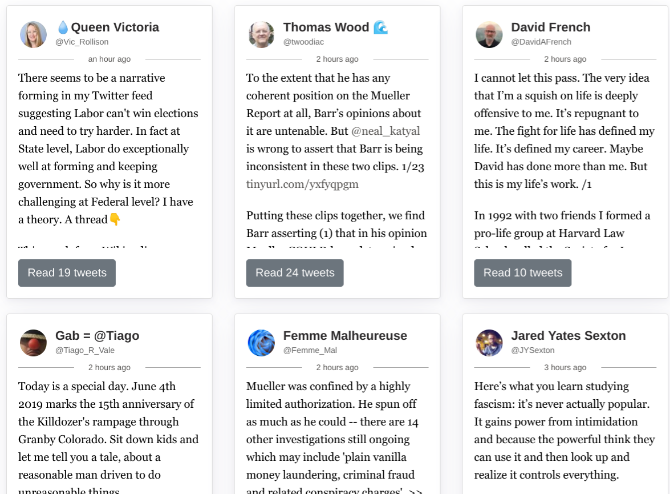Click Femme Malheureuse's profile avatar
Image resolution: width=670 pixels, height=494 pixels.
pos(261,343)
